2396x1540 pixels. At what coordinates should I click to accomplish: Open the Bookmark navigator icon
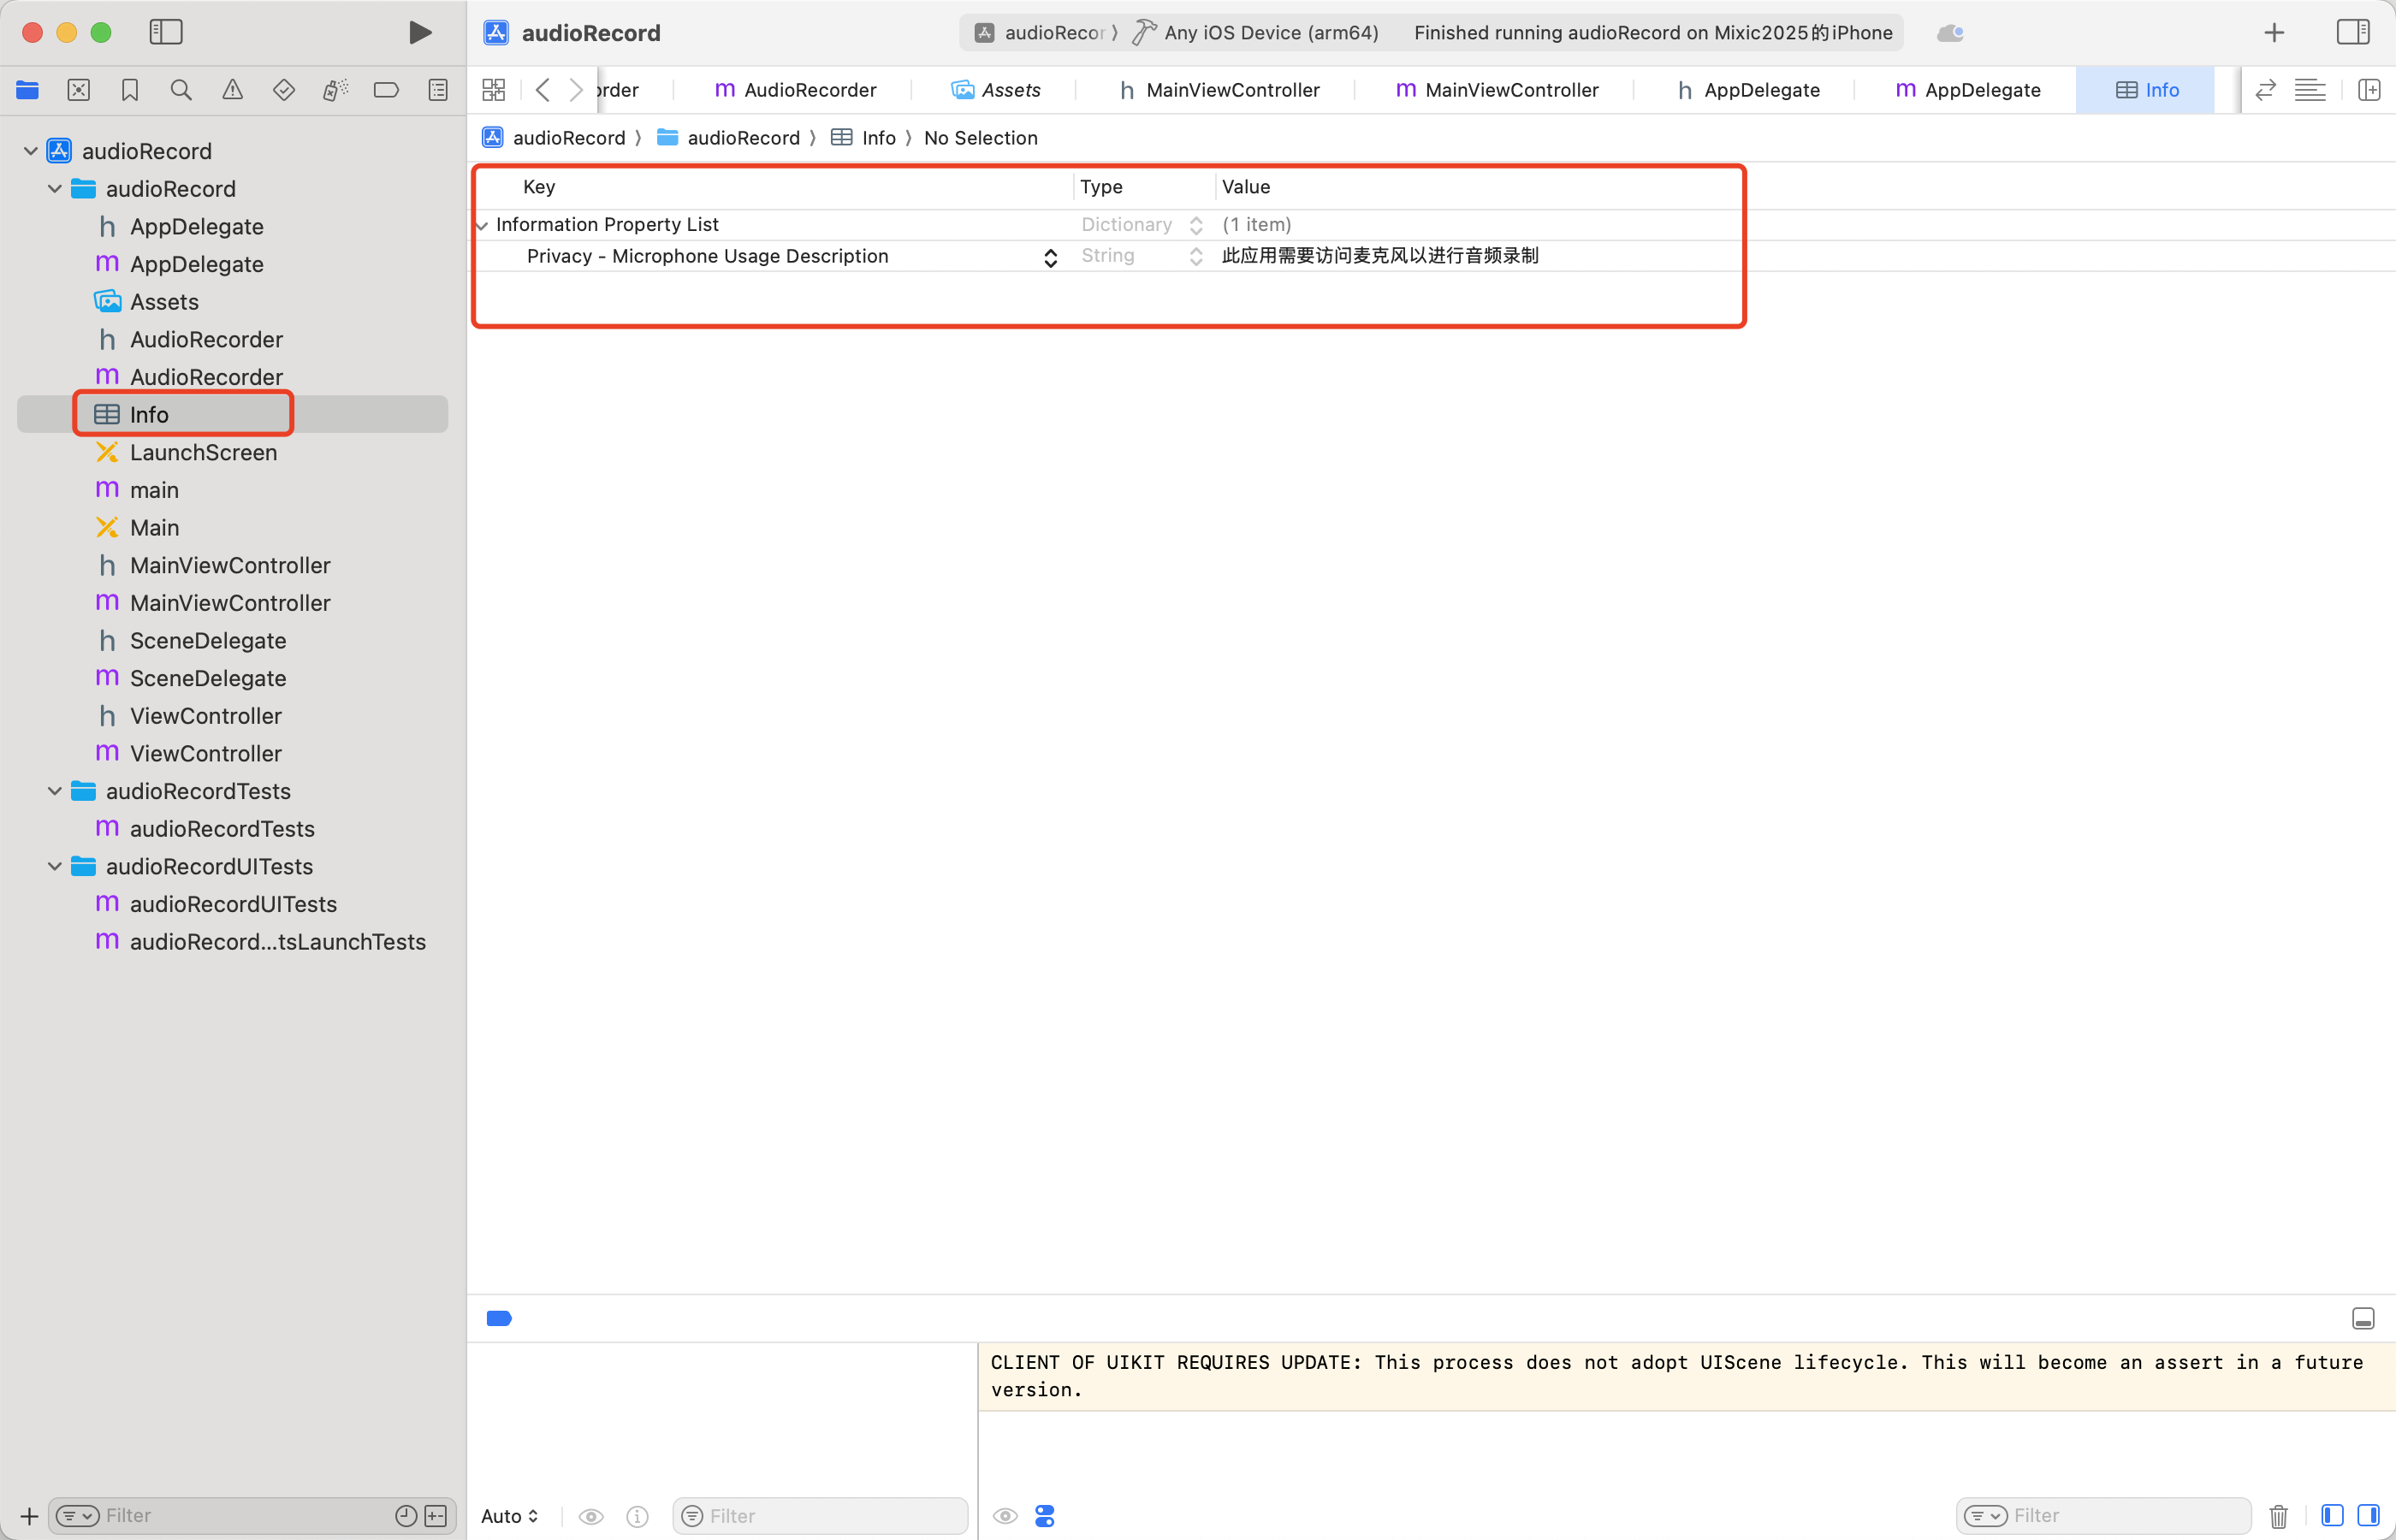point(130,90)
